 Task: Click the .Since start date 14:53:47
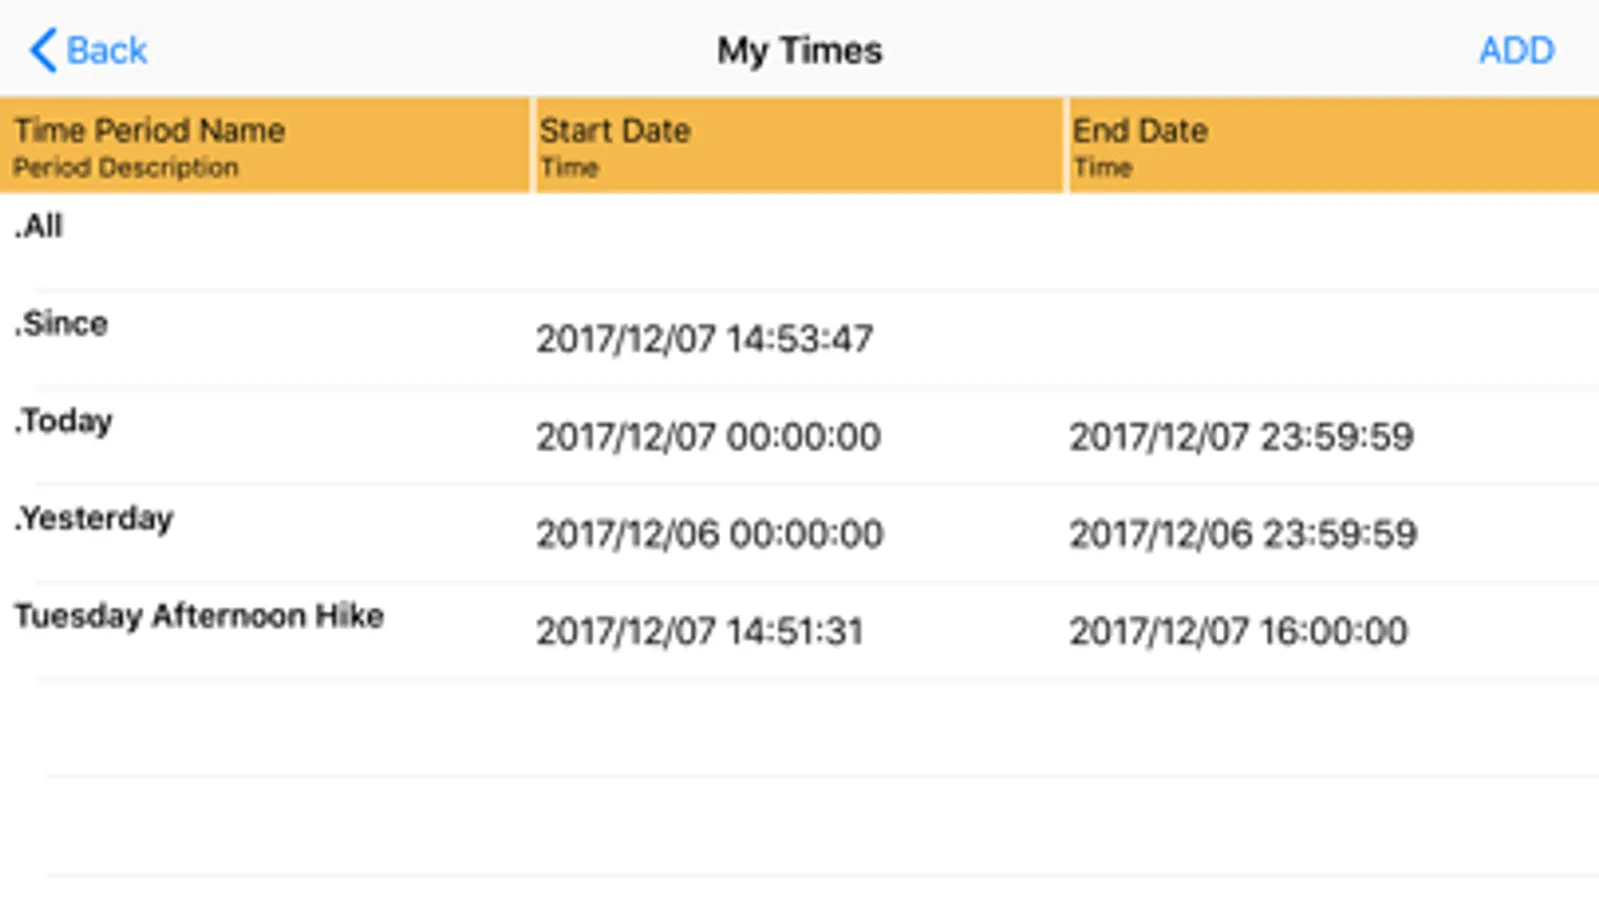704,339
